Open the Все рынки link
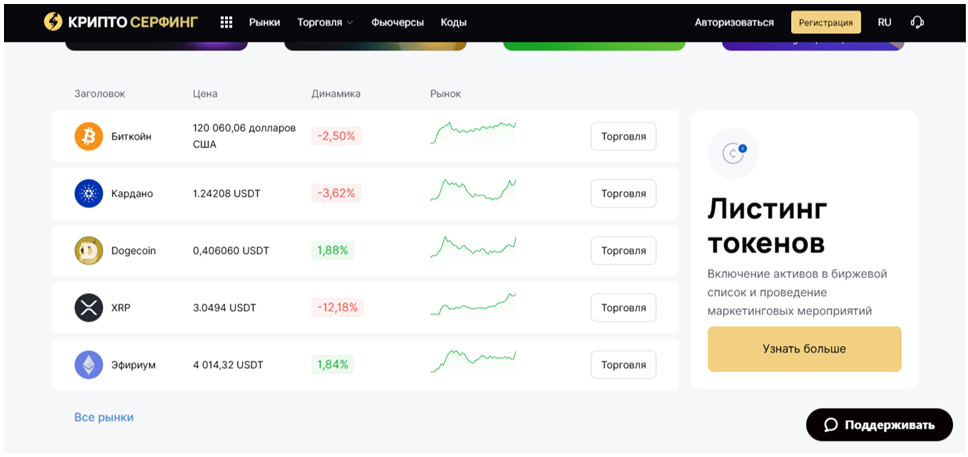The width and height of the screenshot is (968, 457). tap(104, 417)
